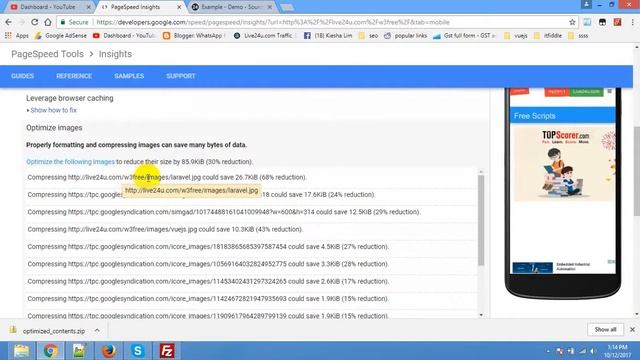
Task: Click the Chrome taskbar icon
Action: coord(51,351)
